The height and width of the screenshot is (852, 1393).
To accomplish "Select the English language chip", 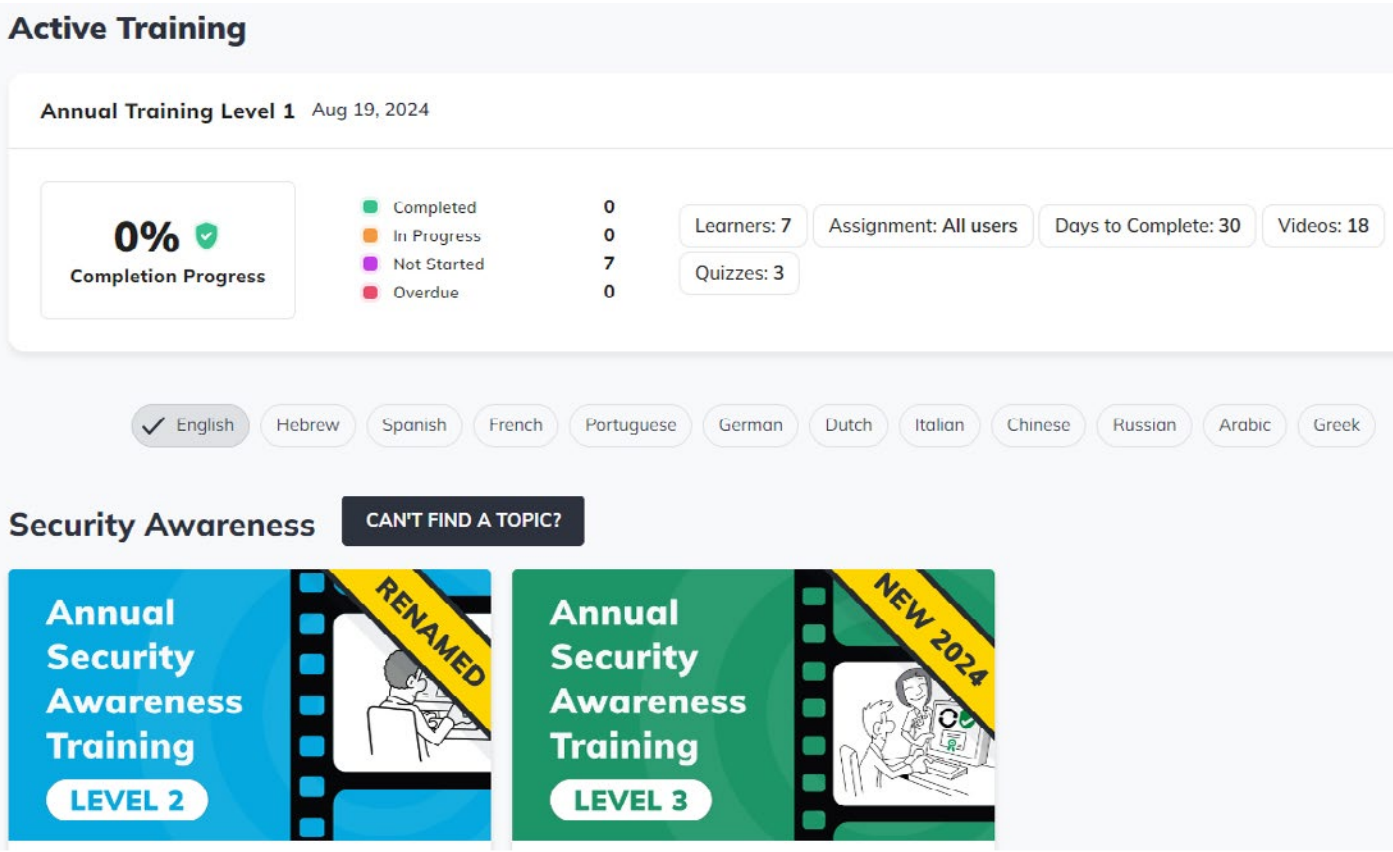I will (190, 425).
